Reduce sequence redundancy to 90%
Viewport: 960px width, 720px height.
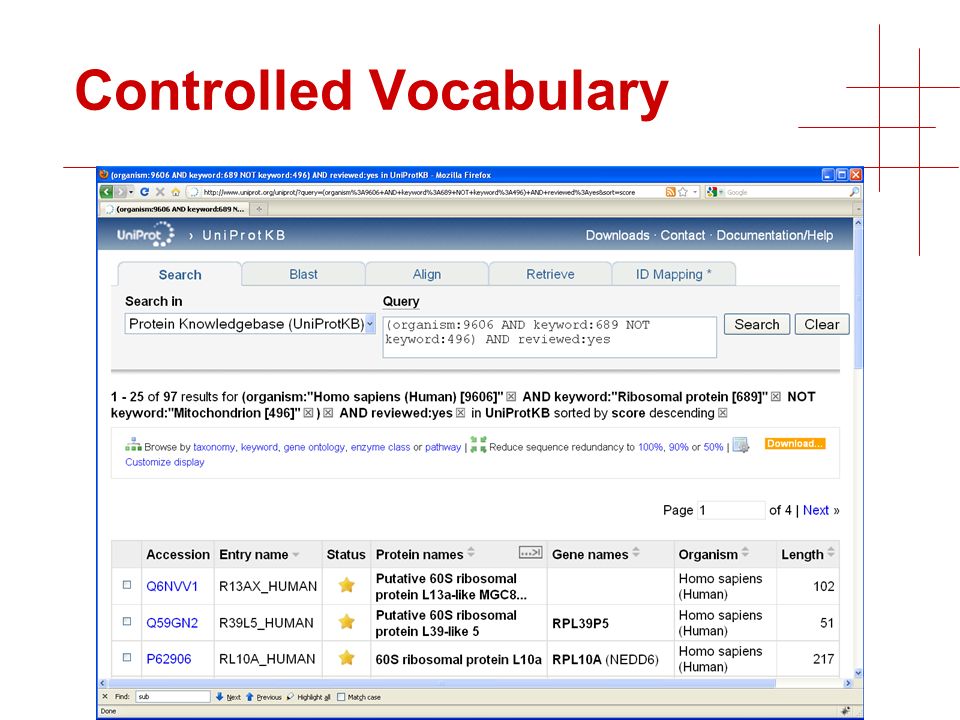[678, 448]
